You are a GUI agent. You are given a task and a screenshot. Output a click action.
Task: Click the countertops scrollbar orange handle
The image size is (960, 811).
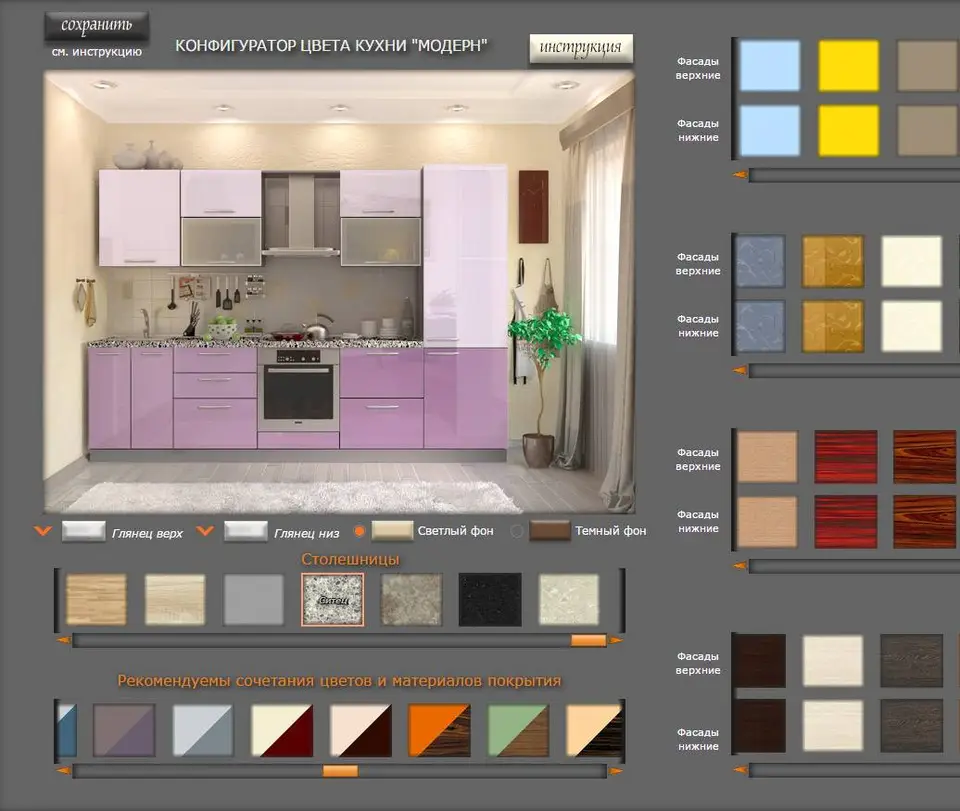pyautogui.click(x=588, y=640)
